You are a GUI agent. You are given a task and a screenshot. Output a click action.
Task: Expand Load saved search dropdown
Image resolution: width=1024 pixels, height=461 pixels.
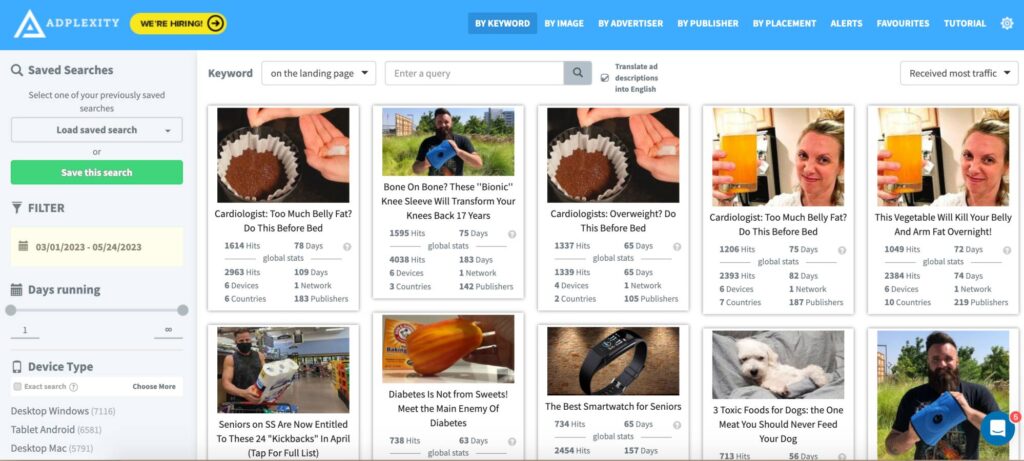coord(97,130)
